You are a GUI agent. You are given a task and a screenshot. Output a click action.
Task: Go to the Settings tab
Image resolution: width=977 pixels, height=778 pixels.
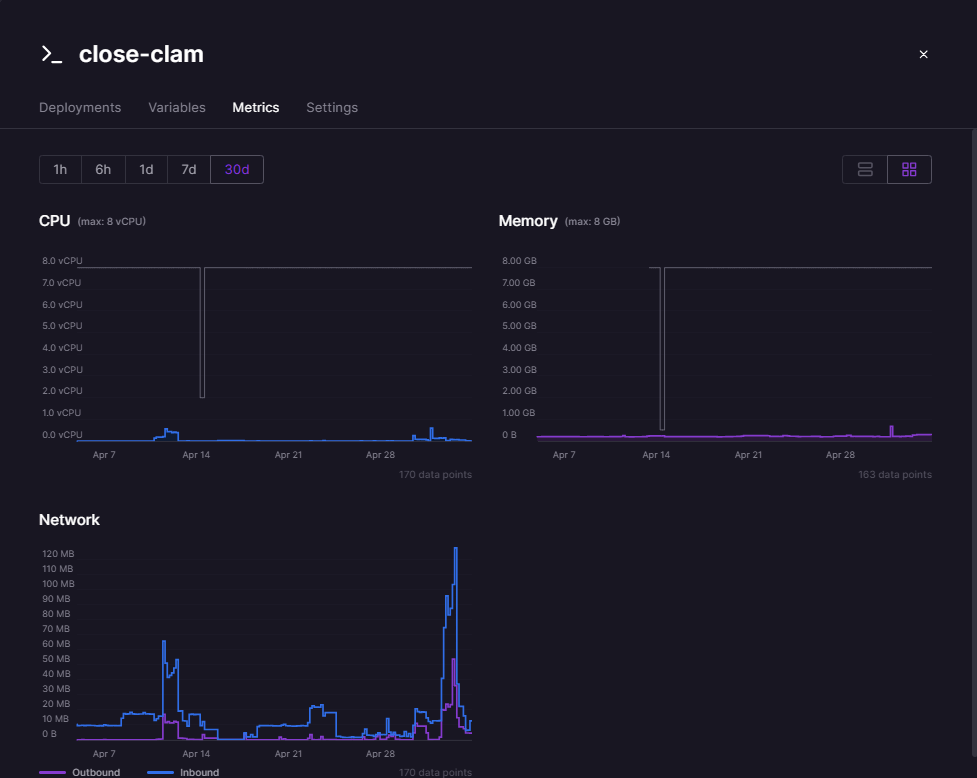[332, 107]
